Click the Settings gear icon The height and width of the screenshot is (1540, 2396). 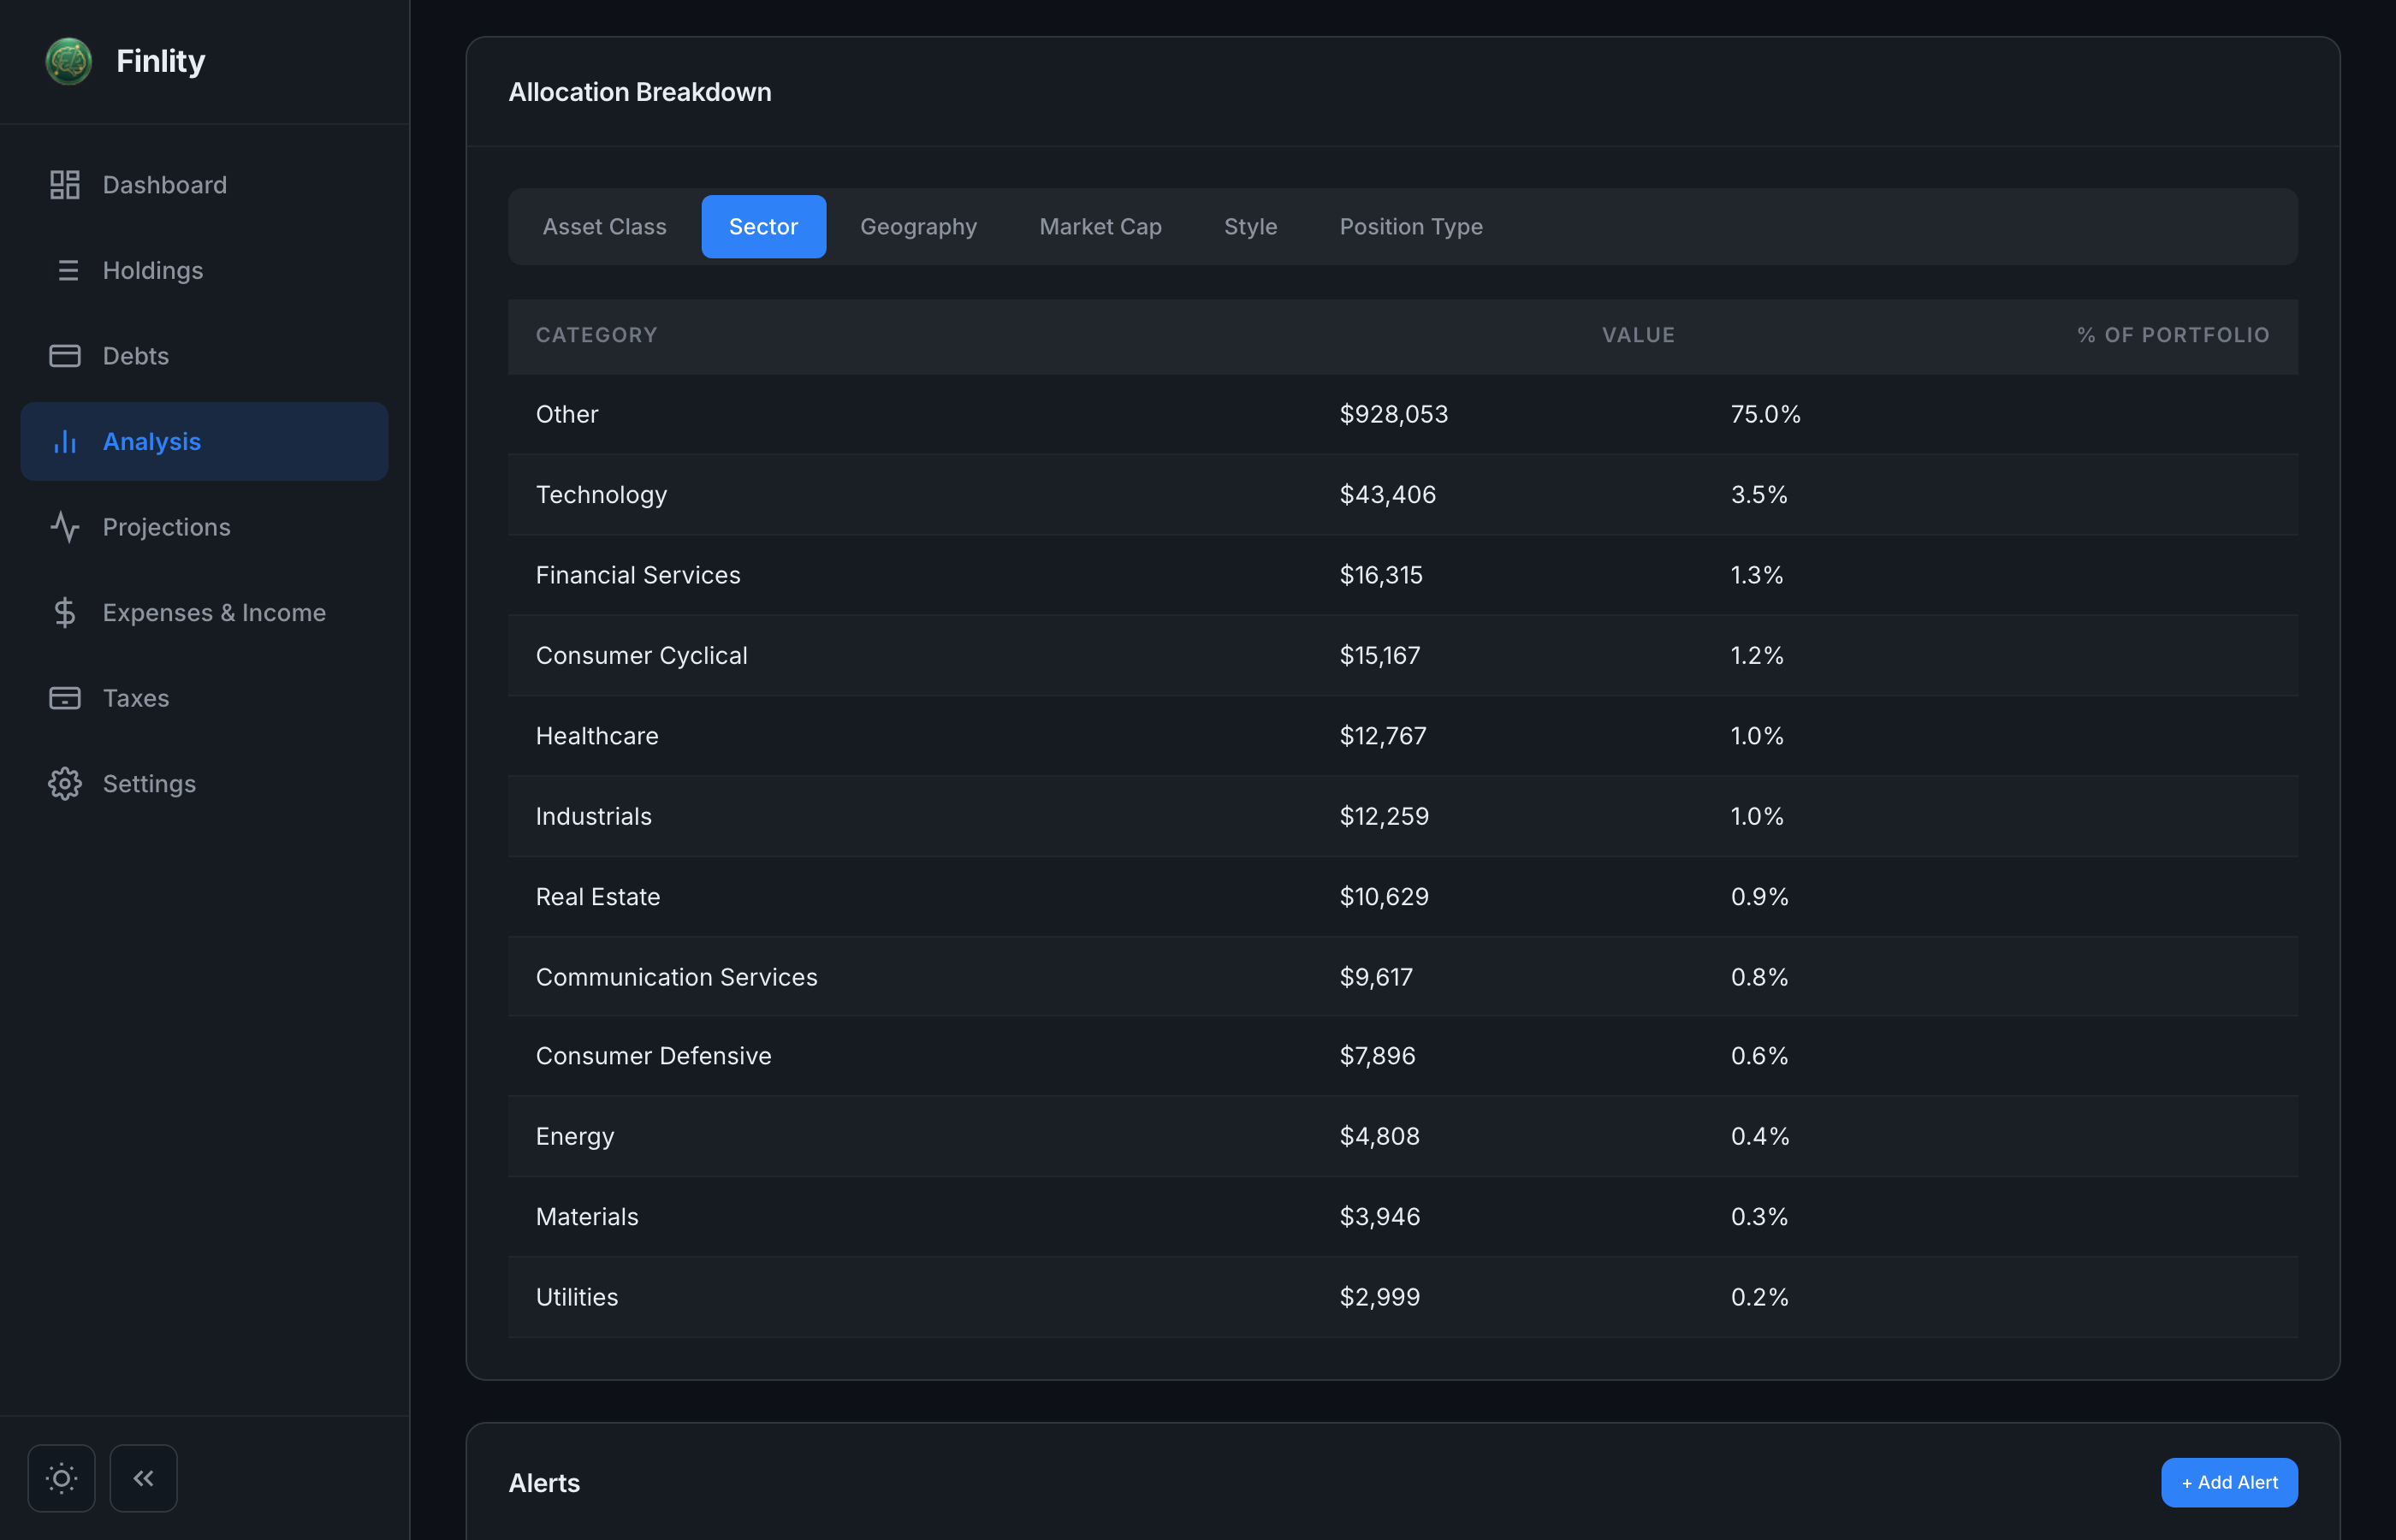pos(65,783)
